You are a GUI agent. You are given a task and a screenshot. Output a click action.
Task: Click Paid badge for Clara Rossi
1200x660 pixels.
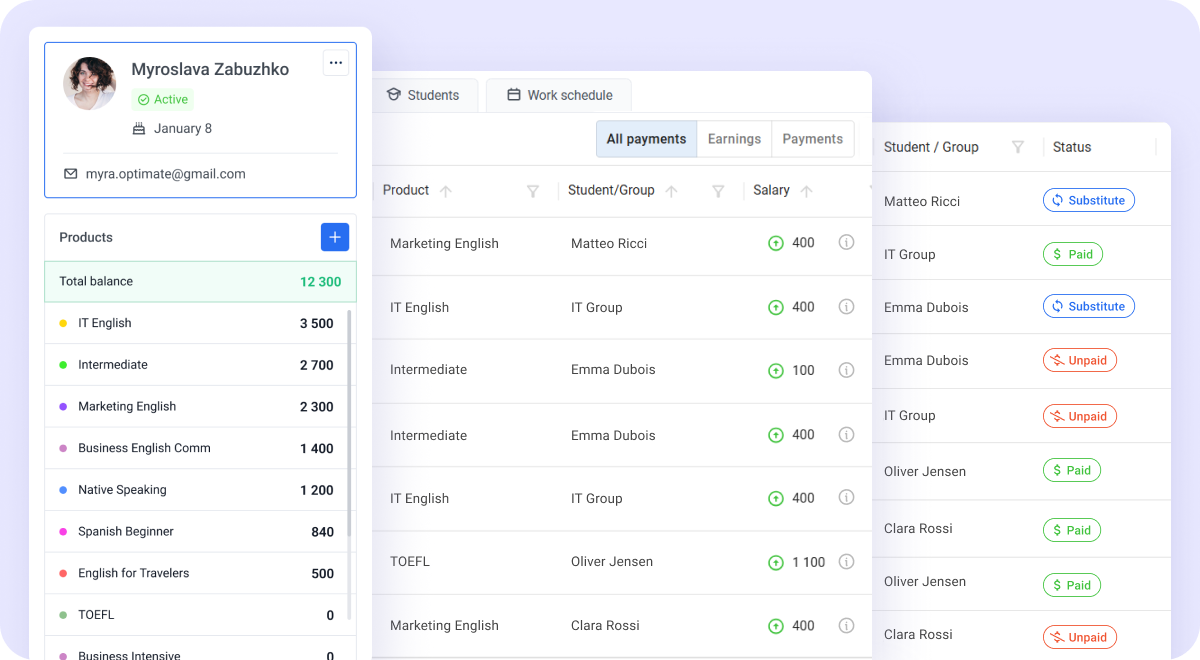coord(1072,530)
